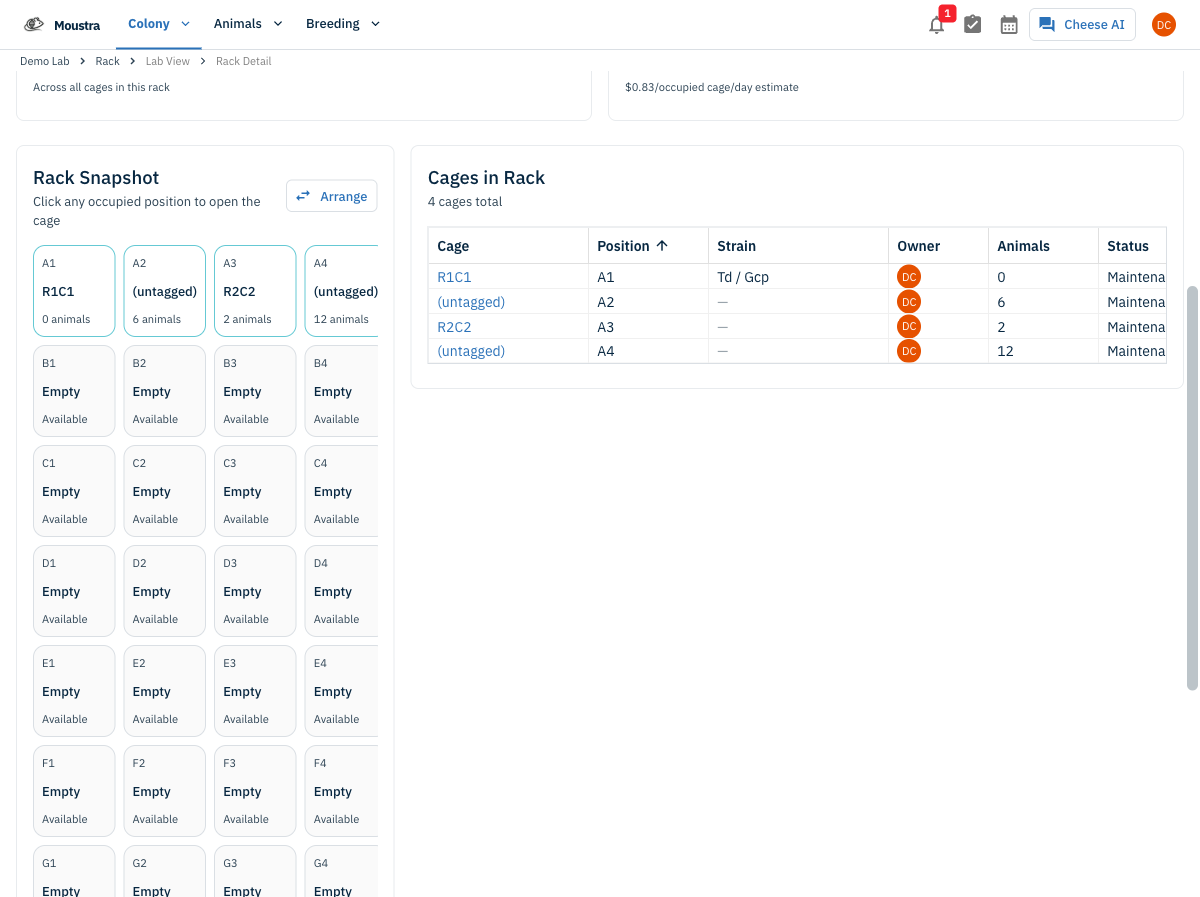
Task: Open the calendar icon in header
Action: (1009, 25)
